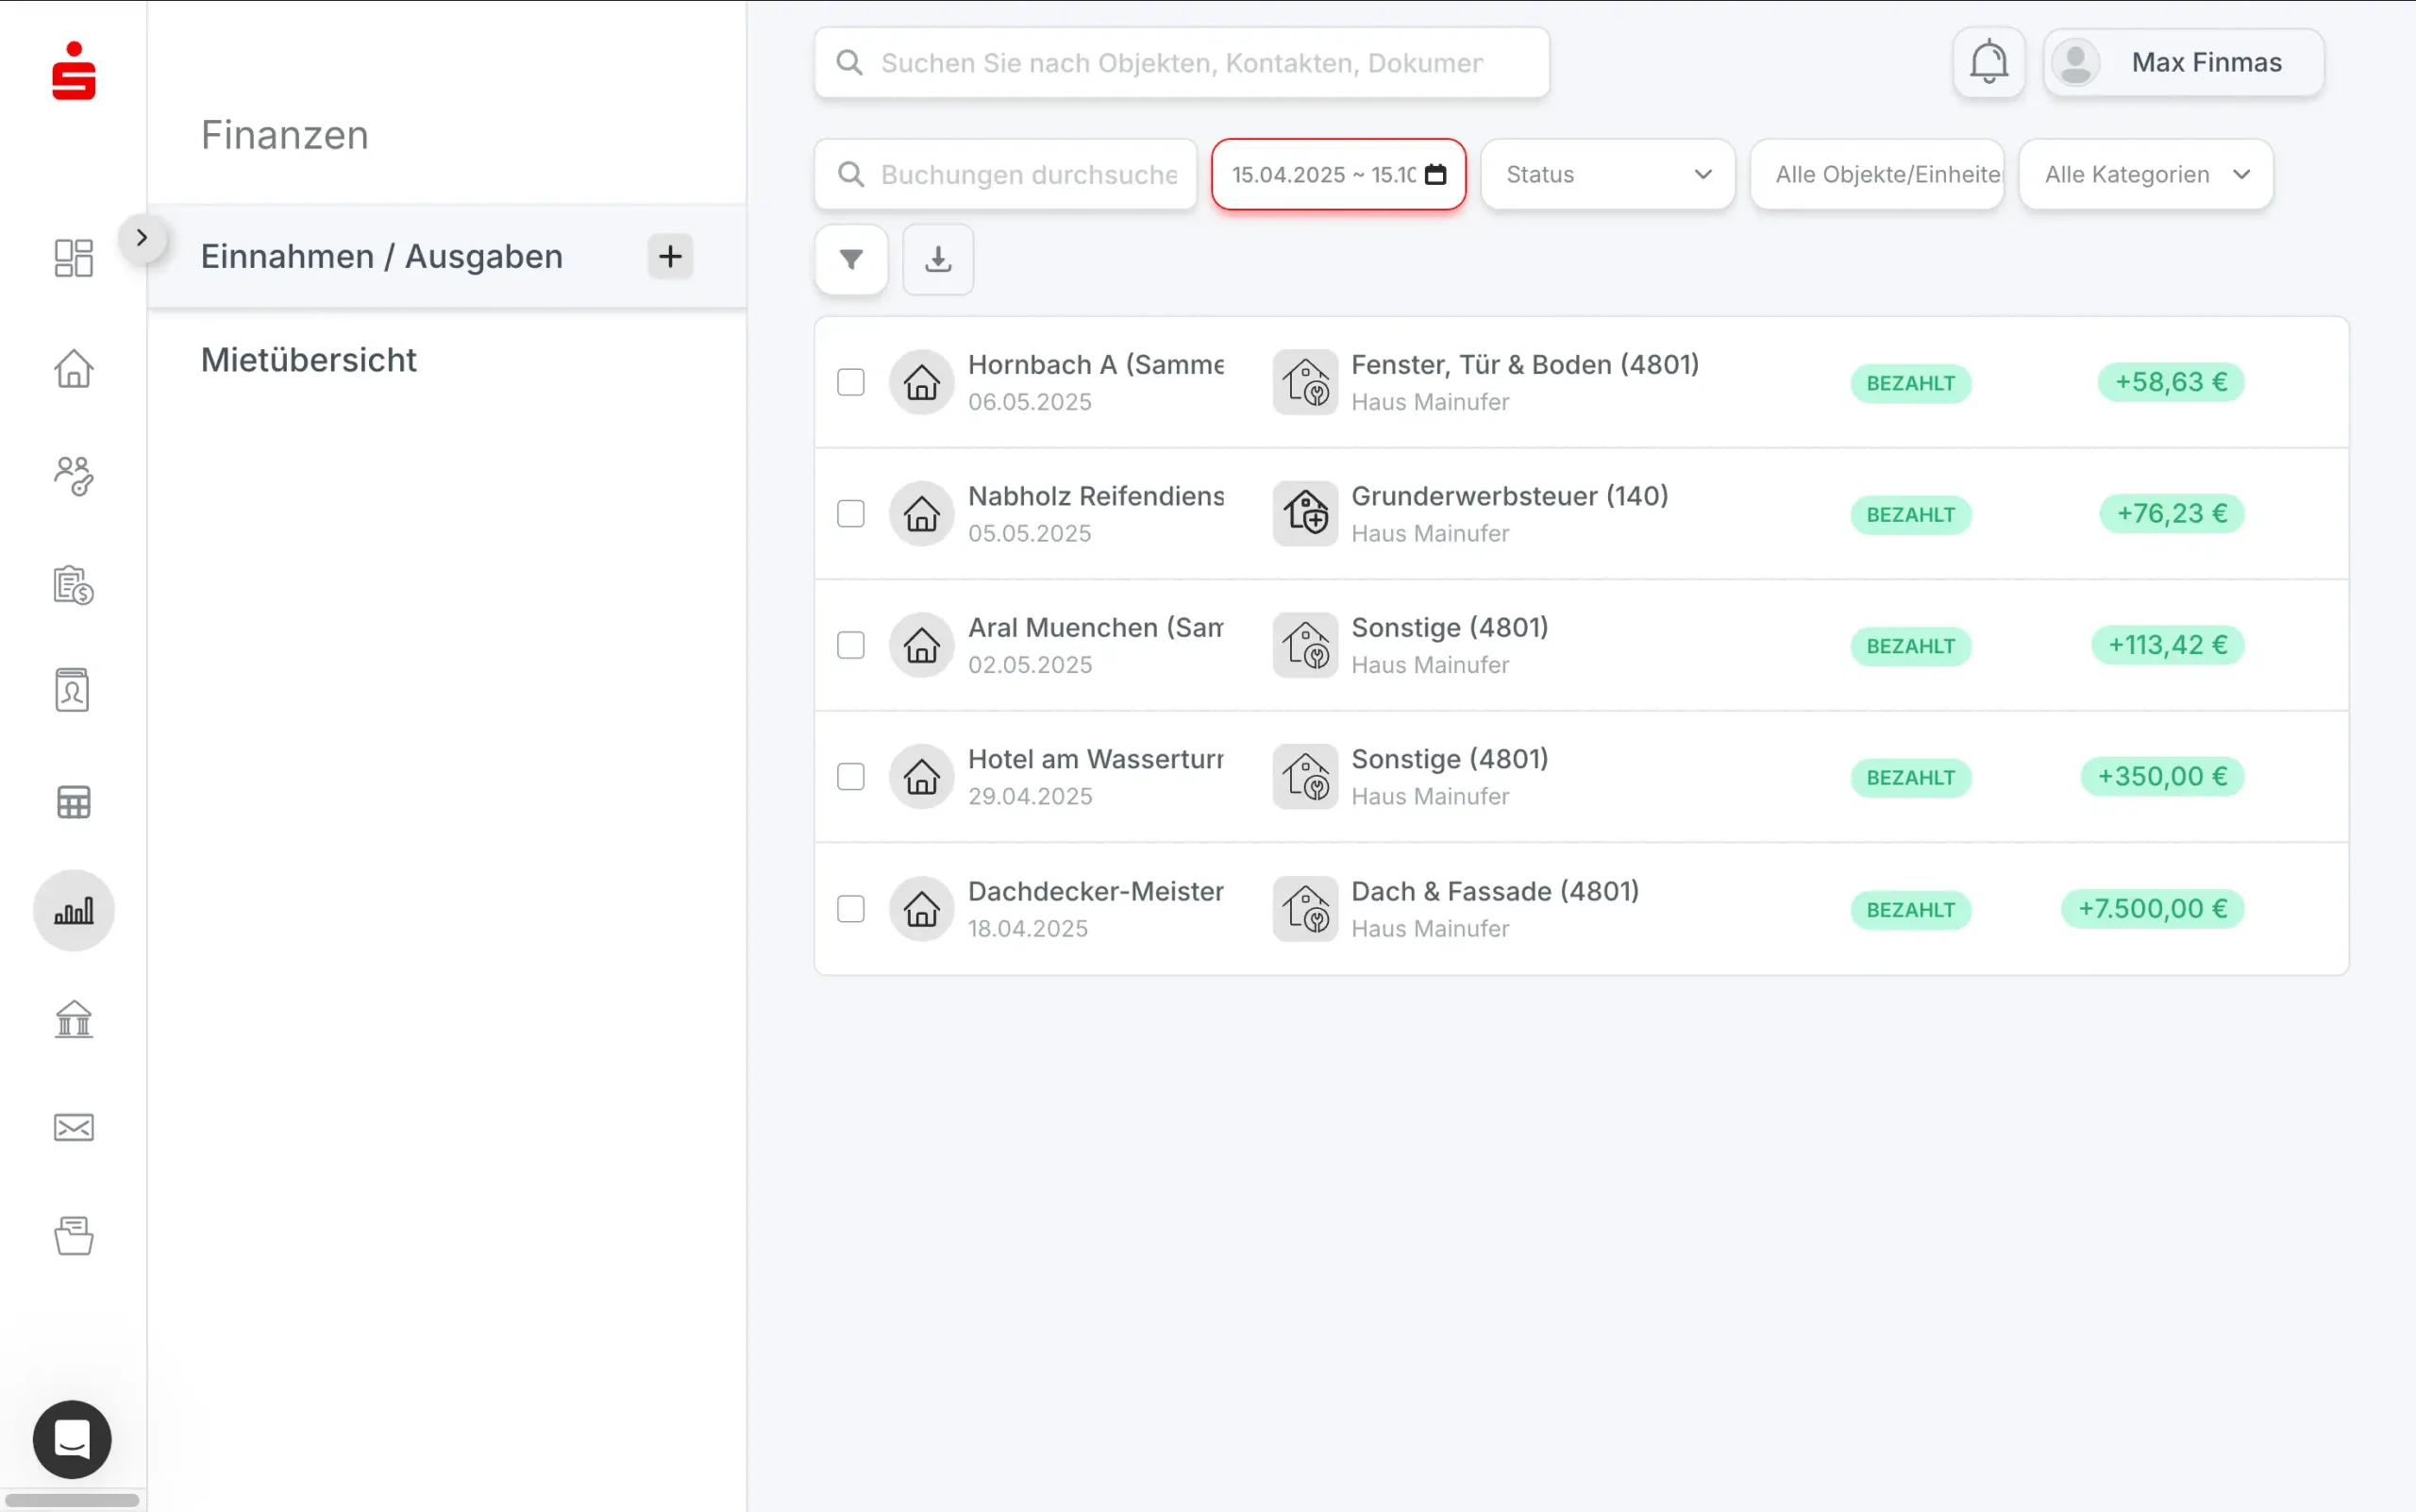The height and width of the screenshot is (1512, 2416).
Task: Open the Max Finmas user menu
Action: [2183, 63]
